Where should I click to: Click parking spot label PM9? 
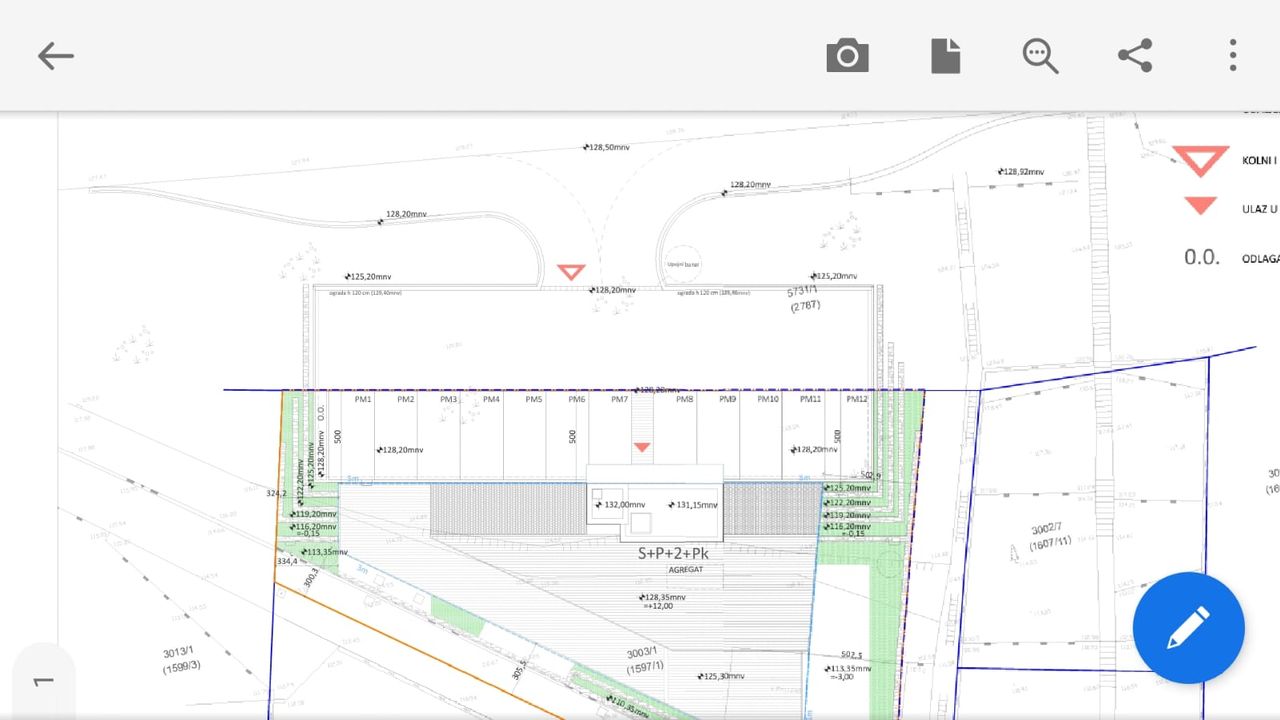pyautogui.click(x=727, y=399)
